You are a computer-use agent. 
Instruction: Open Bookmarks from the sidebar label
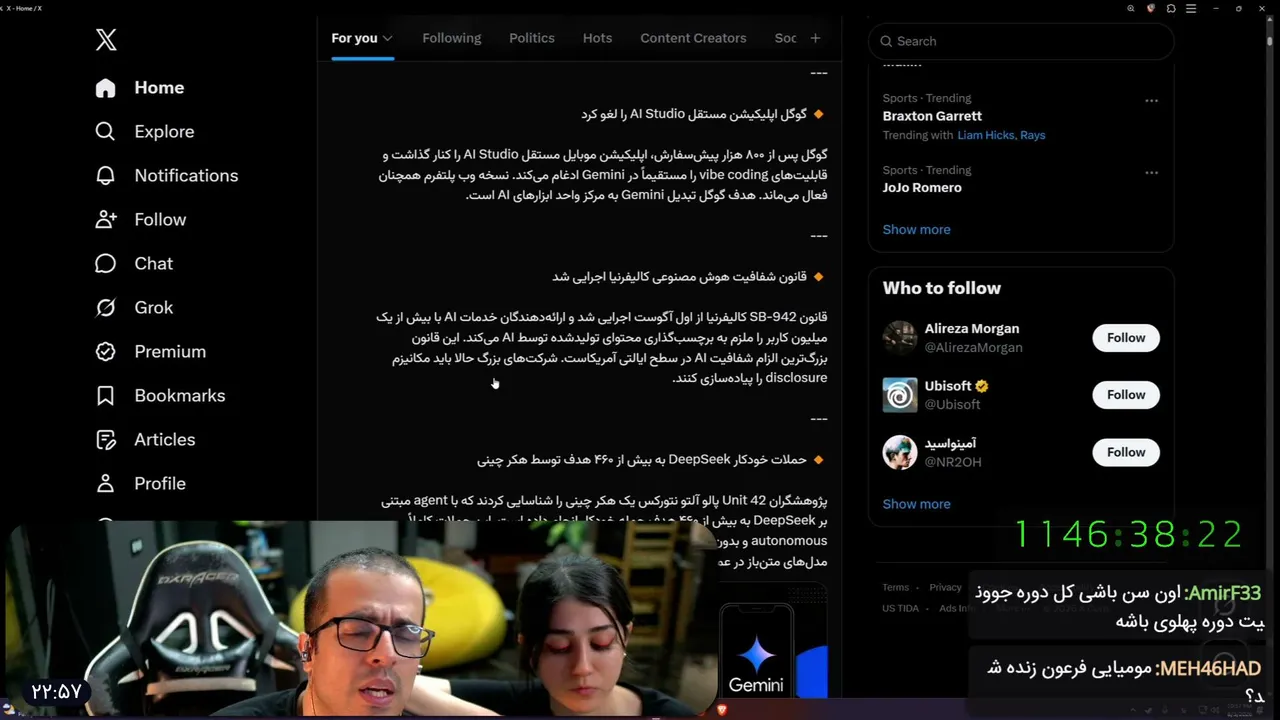tap(180, 396)
